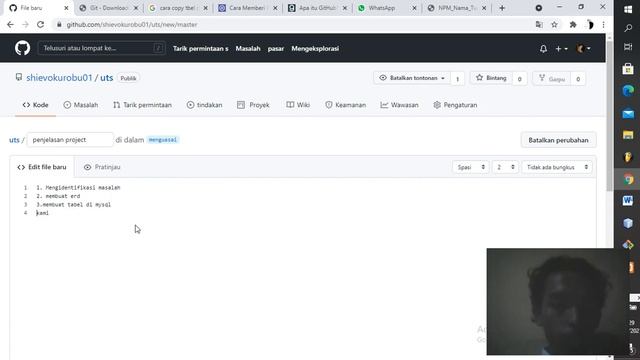Switch to the Pengaturan tab
The image size is (640, 360).
455,105
